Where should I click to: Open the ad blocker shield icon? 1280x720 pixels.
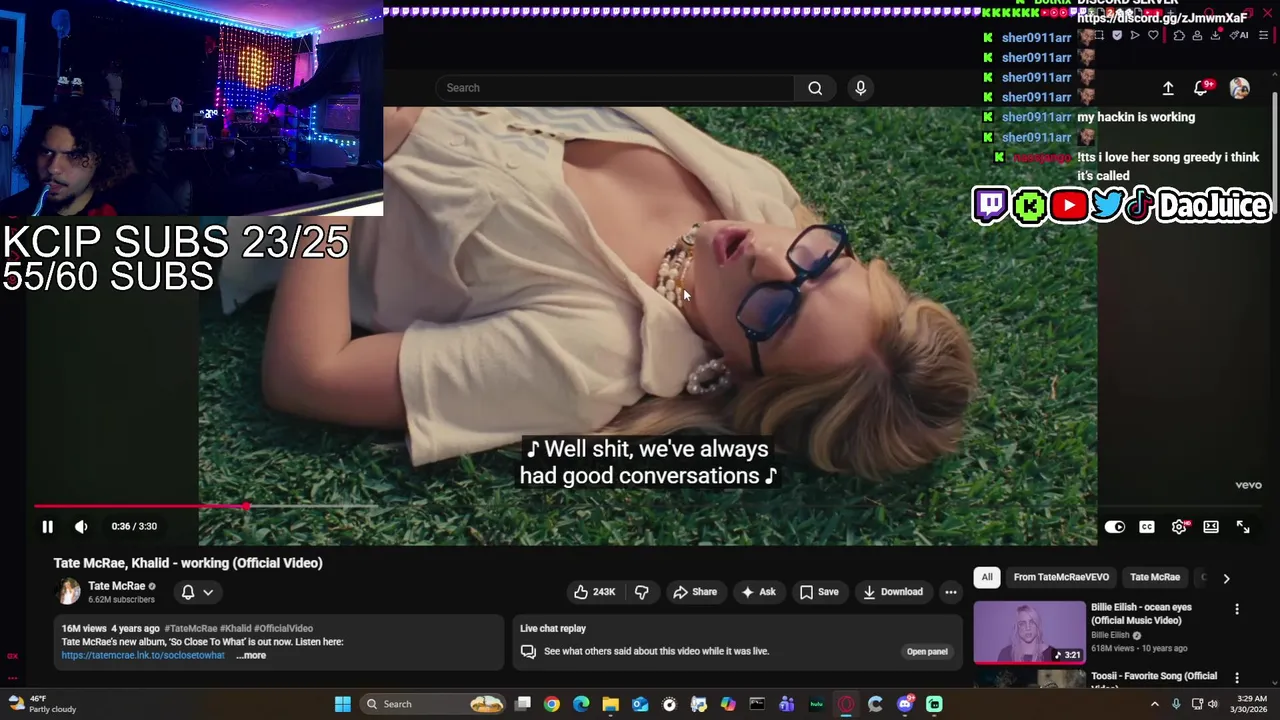tap(1117, 35)
